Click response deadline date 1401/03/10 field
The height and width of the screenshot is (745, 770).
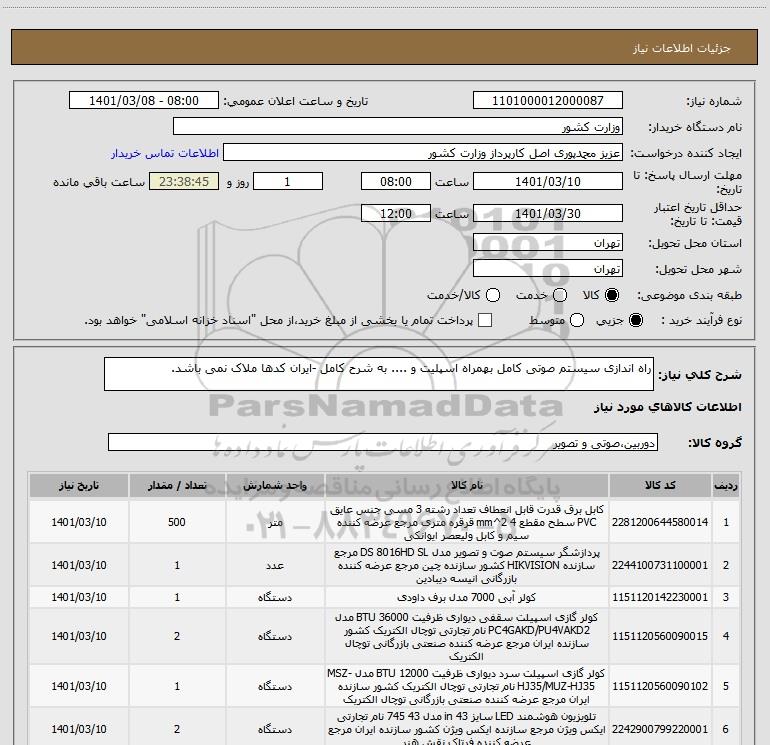click(x=548, y=181)
